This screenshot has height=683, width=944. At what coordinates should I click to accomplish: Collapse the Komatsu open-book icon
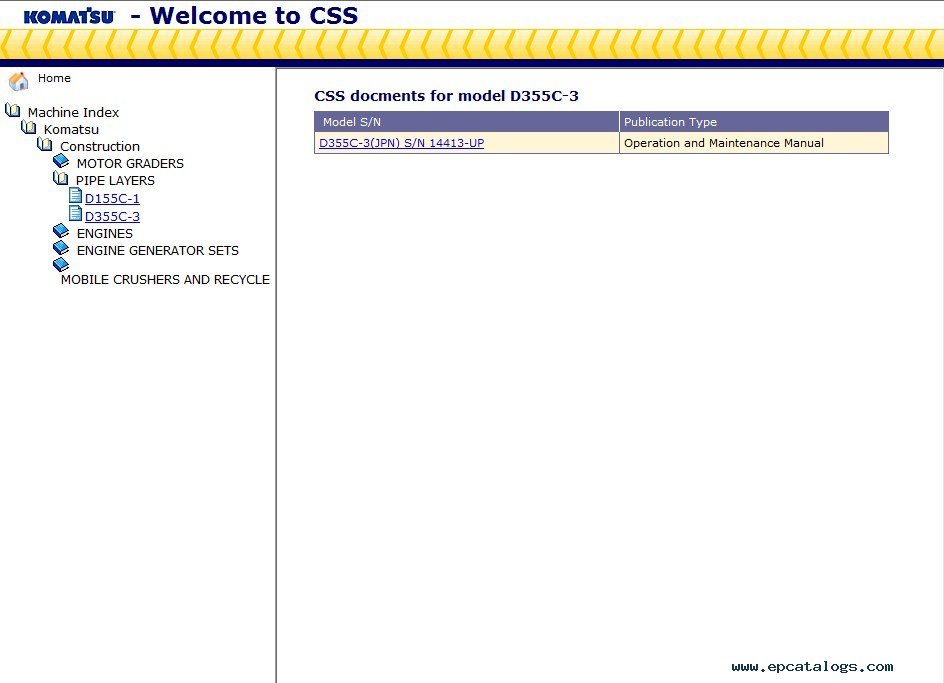pyautogui.click(x=28, y=127)
